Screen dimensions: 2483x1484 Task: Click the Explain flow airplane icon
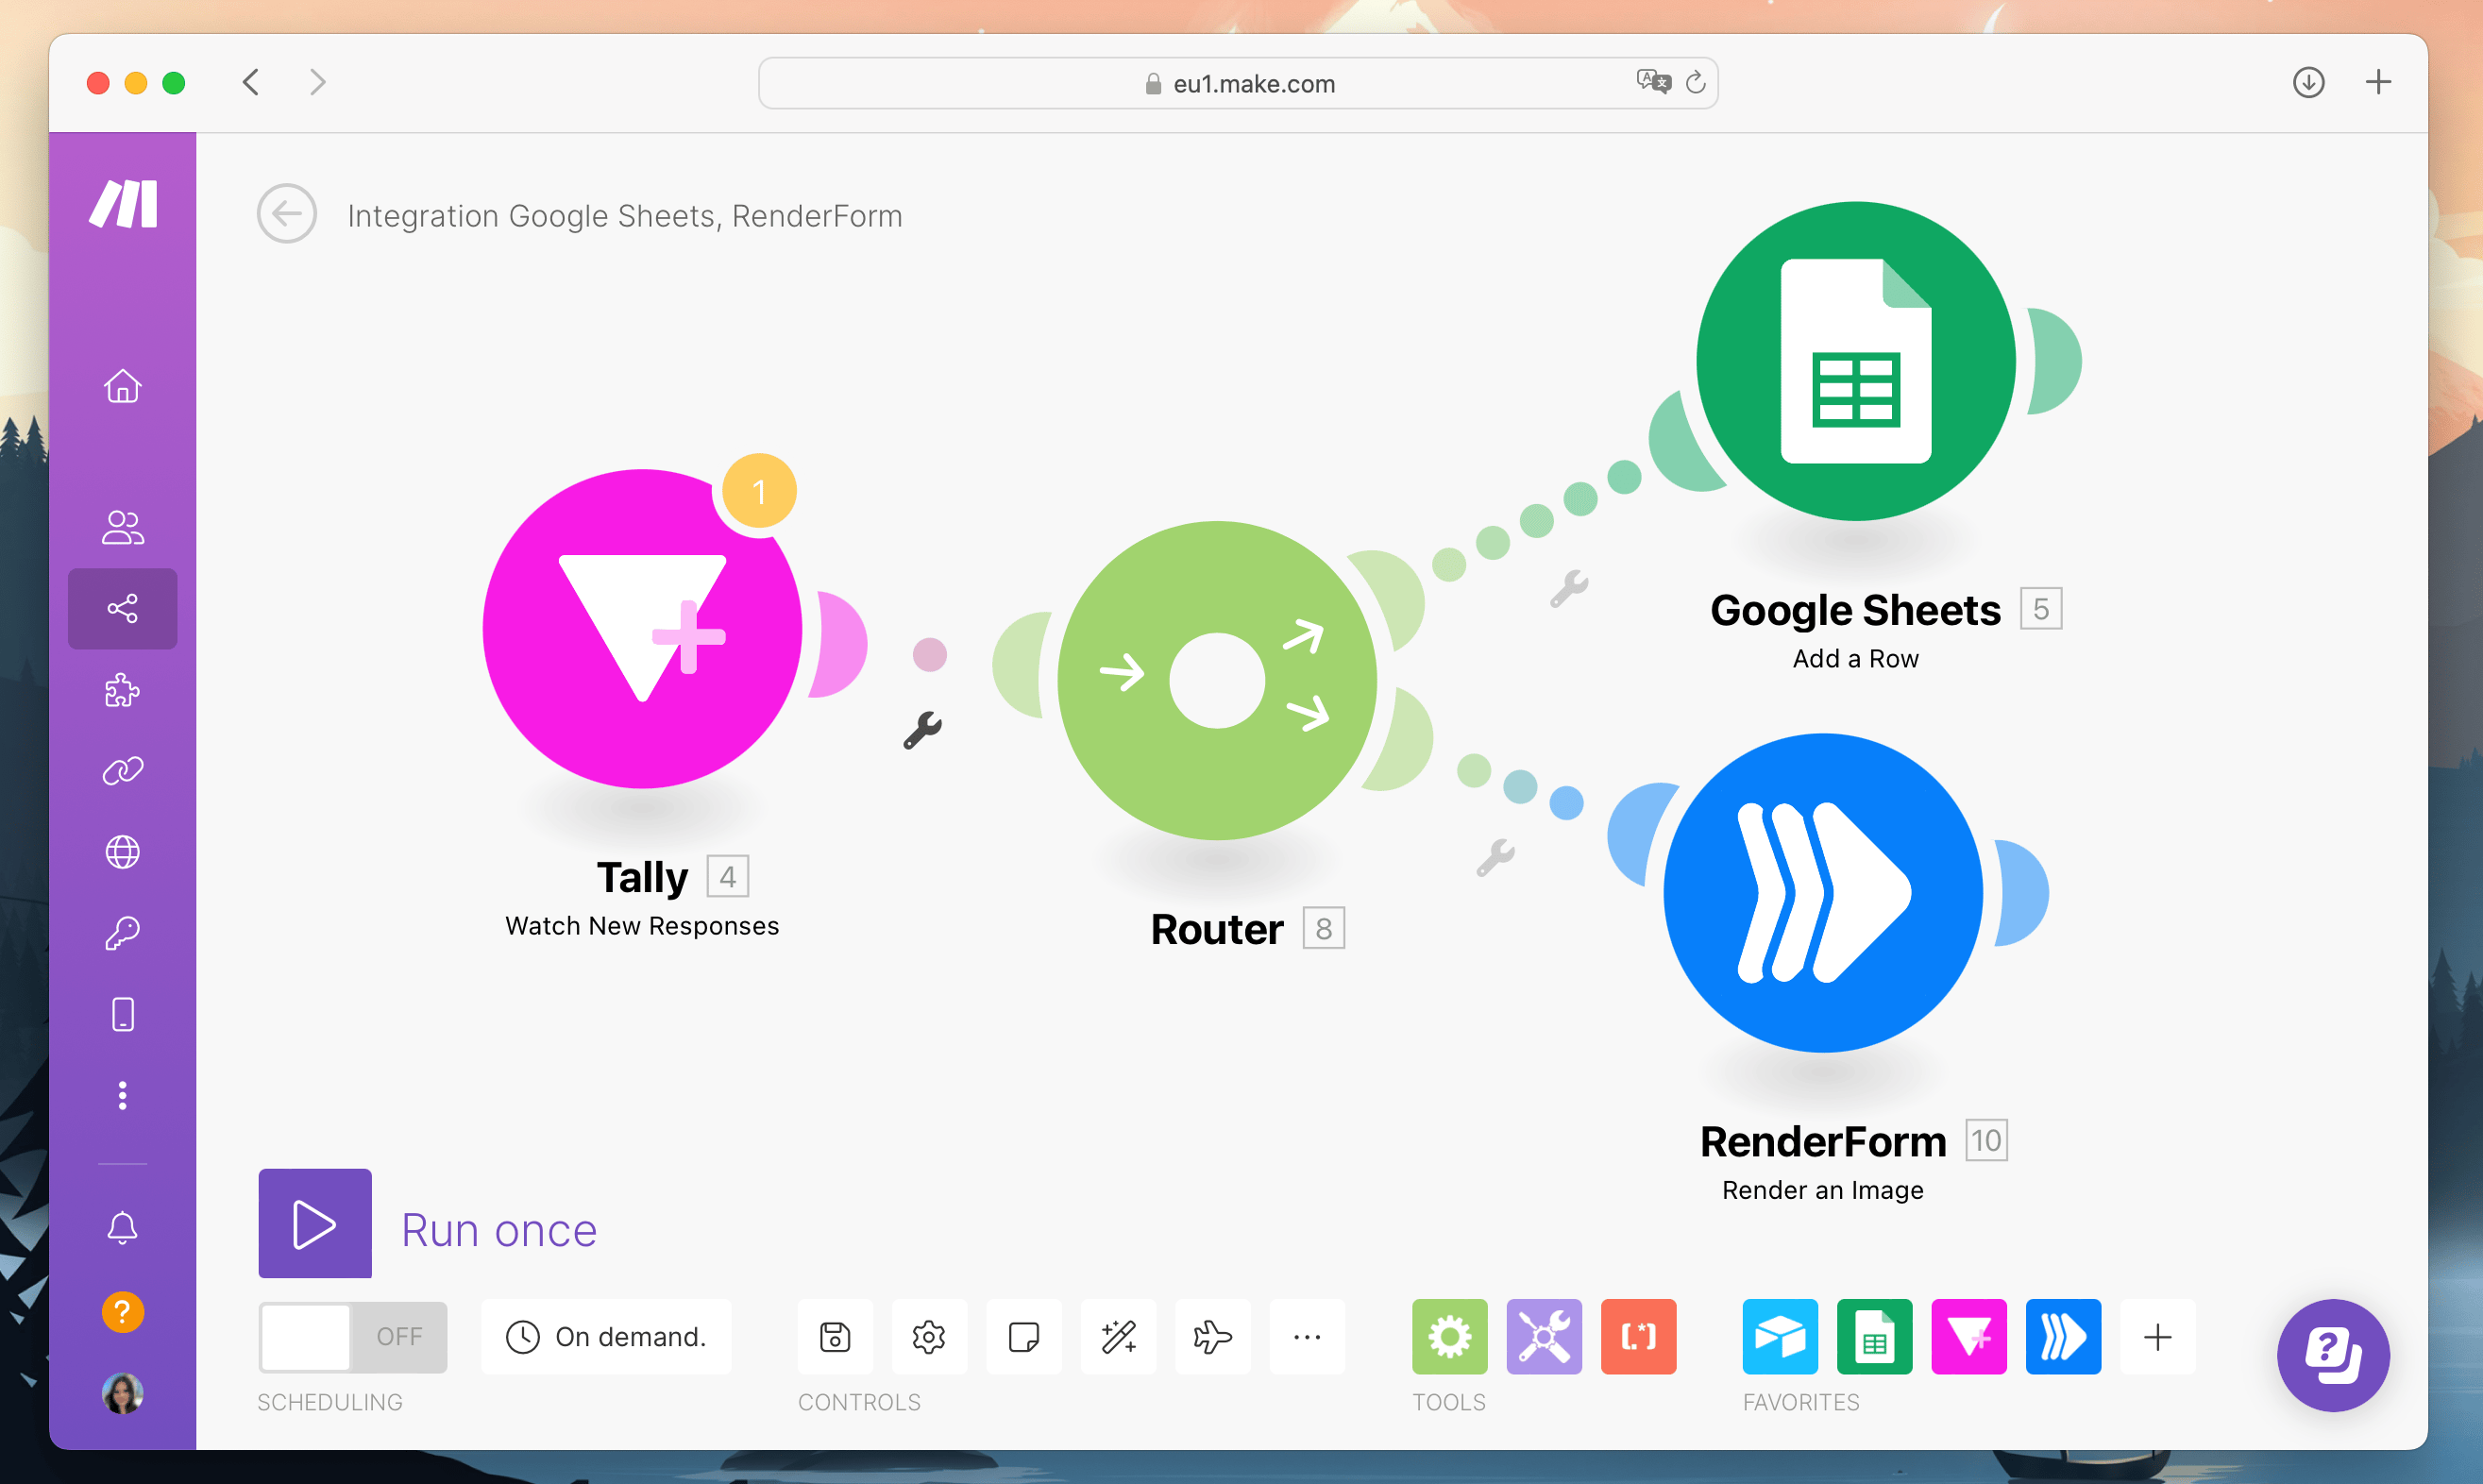(x=1212, y=1337)
